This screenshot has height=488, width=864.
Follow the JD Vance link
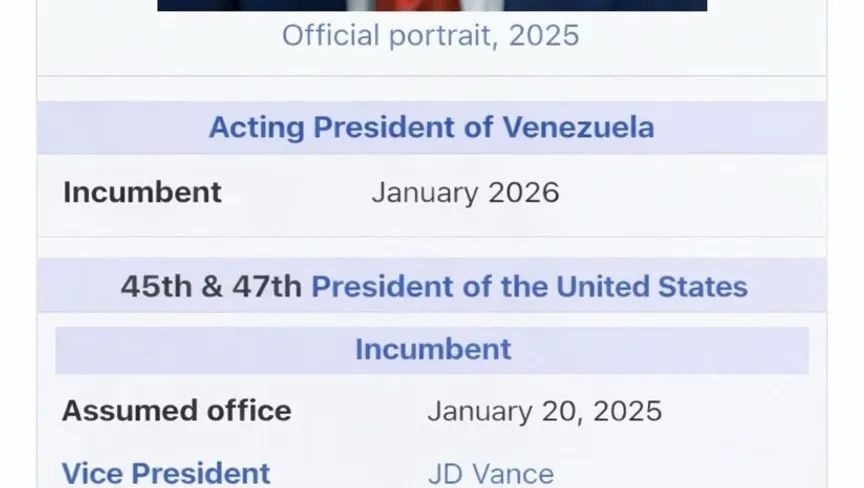point(490,473)
